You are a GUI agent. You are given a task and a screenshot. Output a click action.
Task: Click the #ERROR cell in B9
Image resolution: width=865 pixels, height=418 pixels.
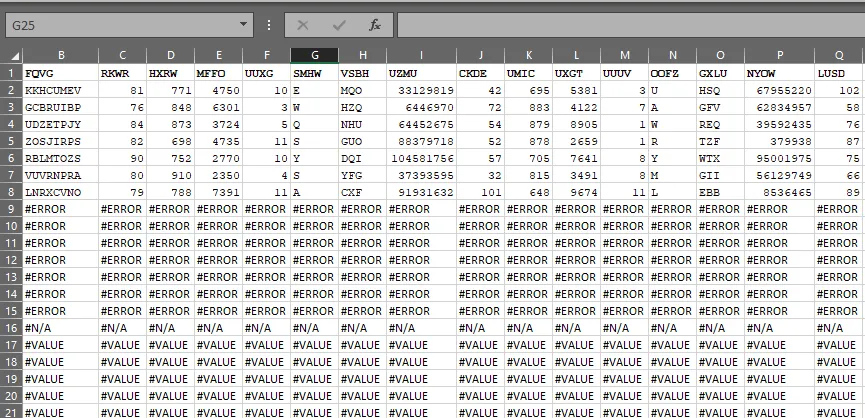pos(61,209)
